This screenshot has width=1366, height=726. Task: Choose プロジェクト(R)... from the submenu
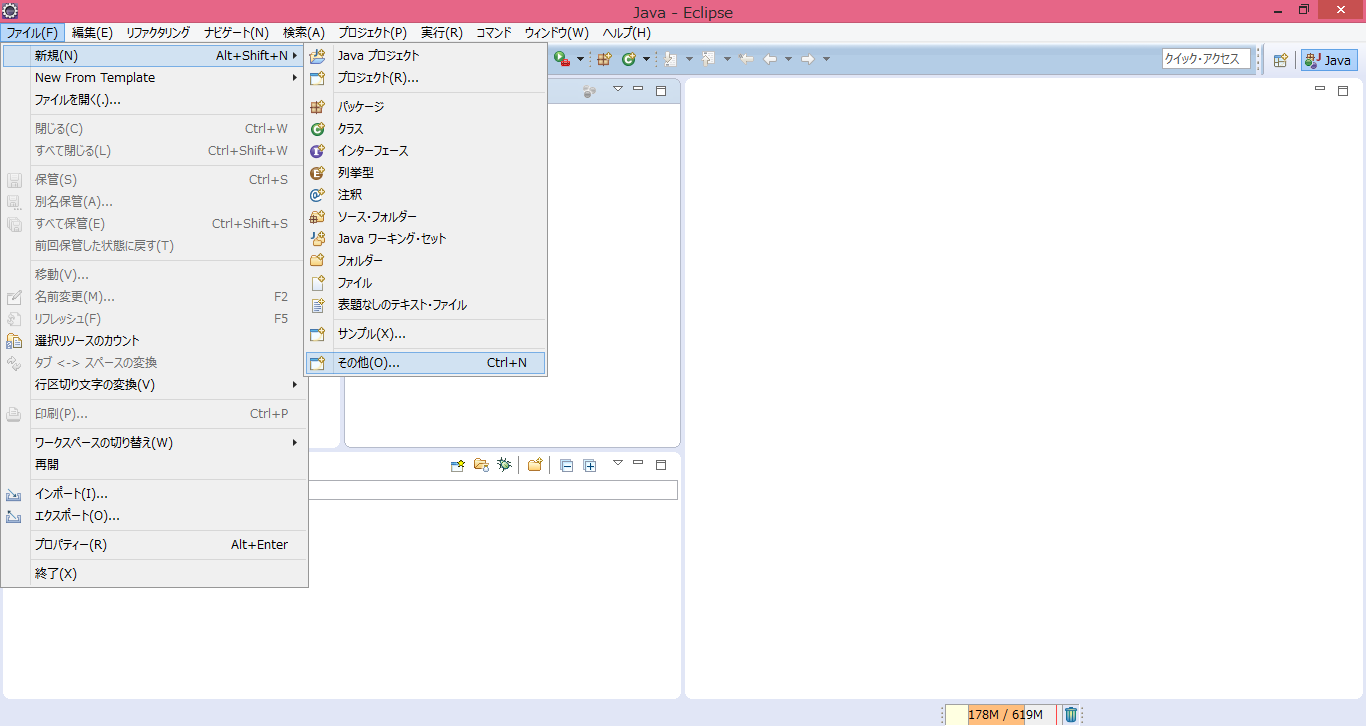[x=426, y=78]
